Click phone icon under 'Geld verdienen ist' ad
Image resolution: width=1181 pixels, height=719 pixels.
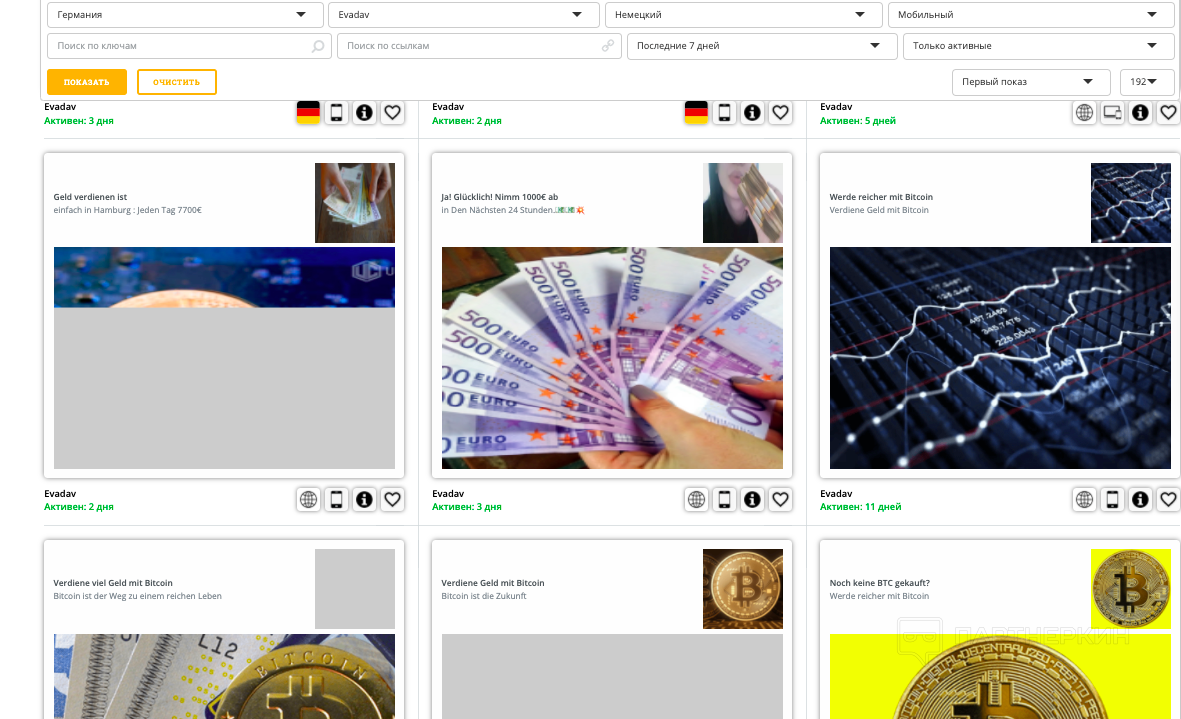click(x=337, y=499)
